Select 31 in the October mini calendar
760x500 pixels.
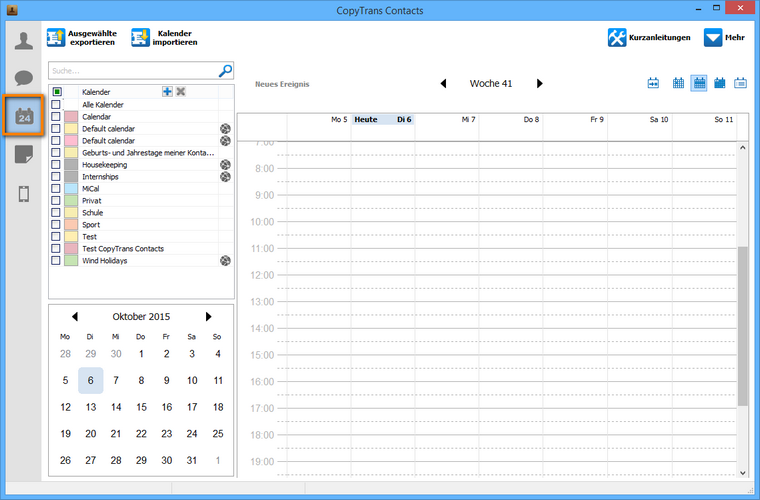(192, 460)
